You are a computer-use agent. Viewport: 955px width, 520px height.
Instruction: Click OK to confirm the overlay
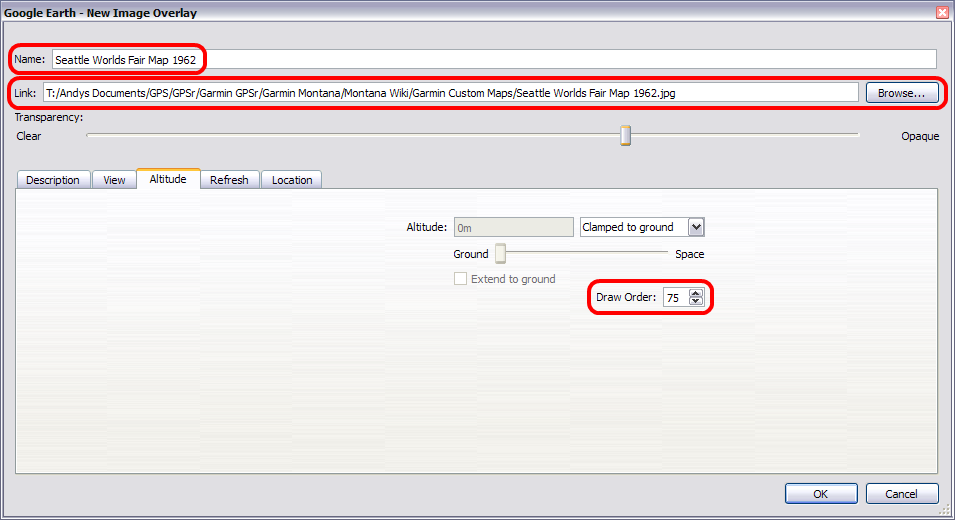[821, 493]
